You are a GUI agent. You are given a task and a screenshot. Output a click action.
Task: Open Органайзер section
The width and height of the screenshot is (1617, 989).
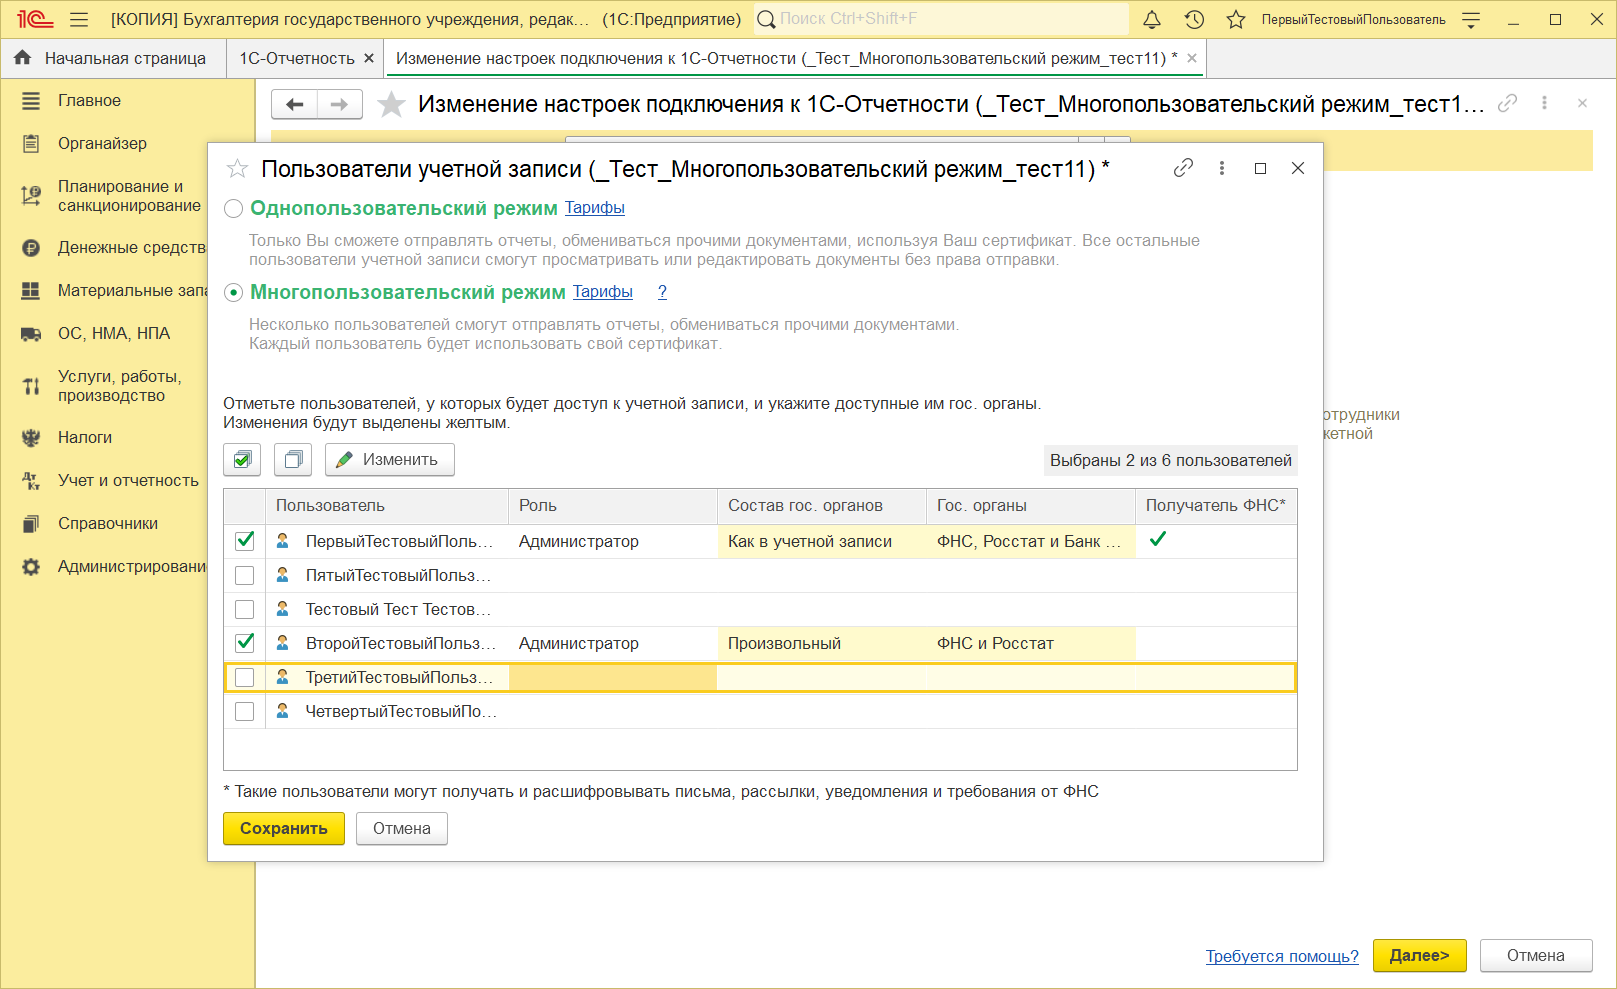(102, 143)
